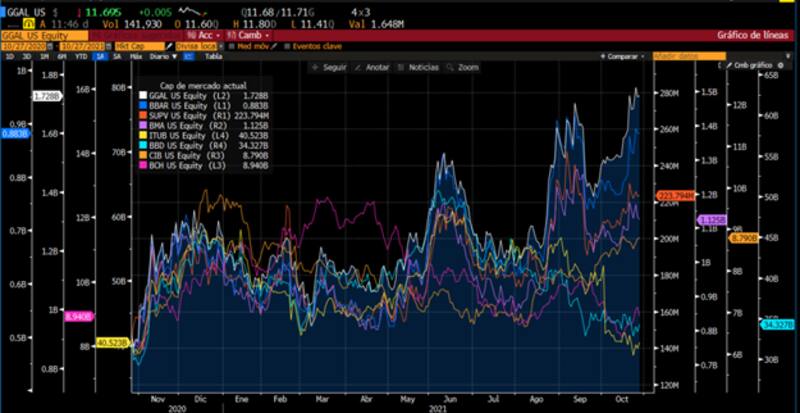Switch to the 6M time range

tap(62, 56)
